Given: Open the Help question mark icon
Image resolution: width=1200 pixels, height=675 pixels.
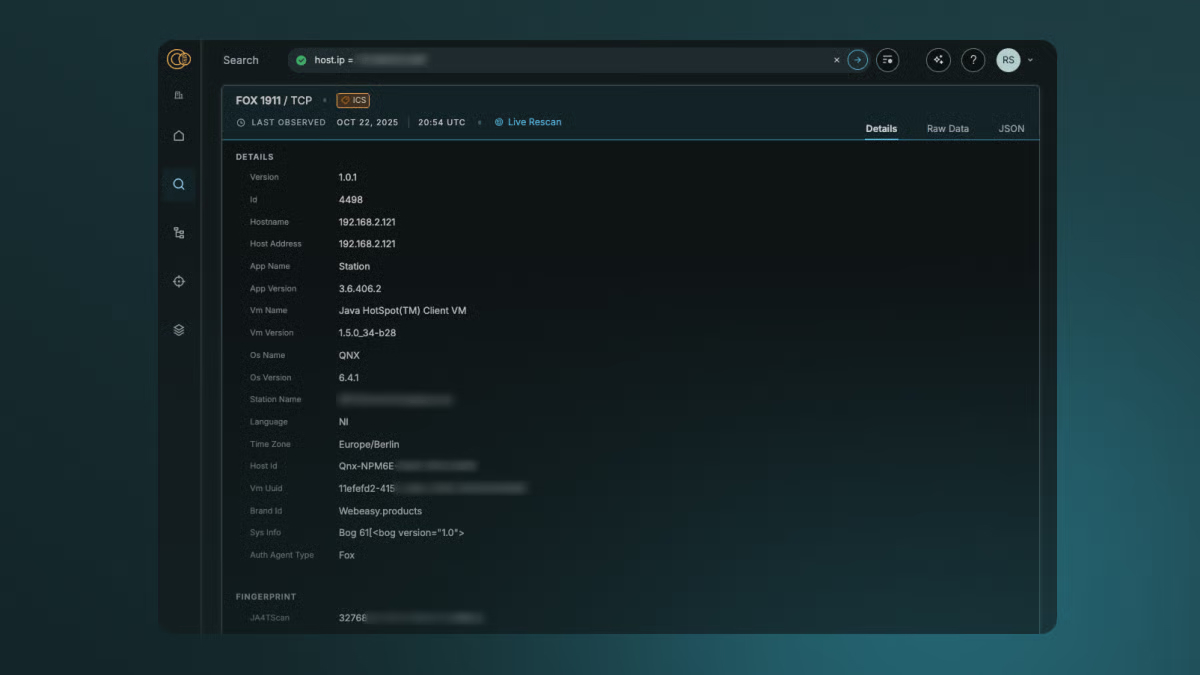Looking at the screenshot, I should (x=973, y=60).
